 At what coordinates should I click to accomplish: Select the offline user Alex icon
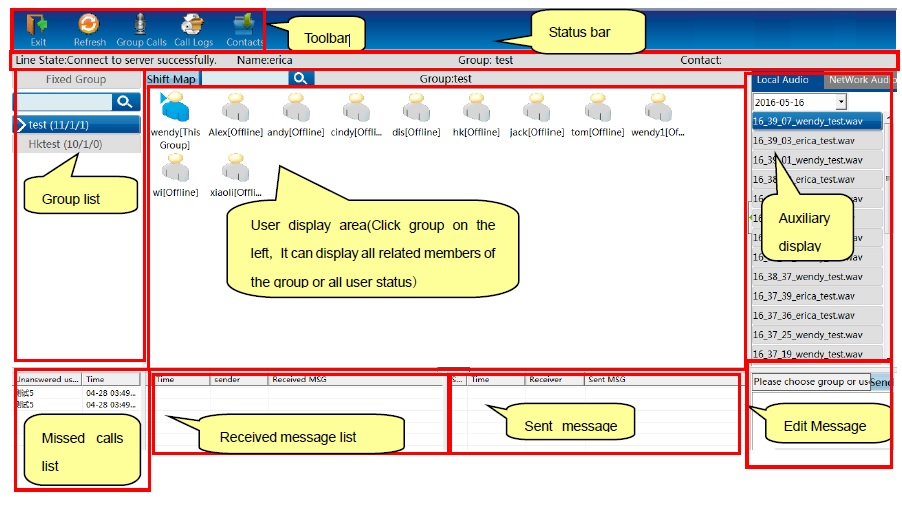tap(237, 107)
